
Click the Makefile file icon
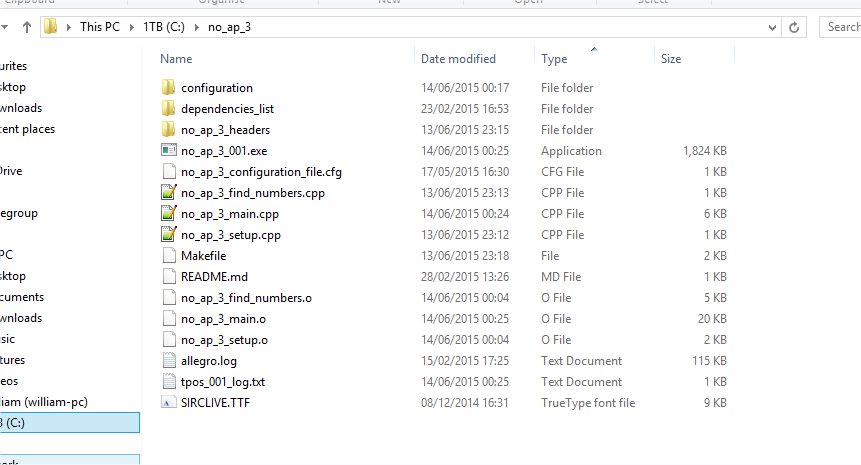pos(168,256)
